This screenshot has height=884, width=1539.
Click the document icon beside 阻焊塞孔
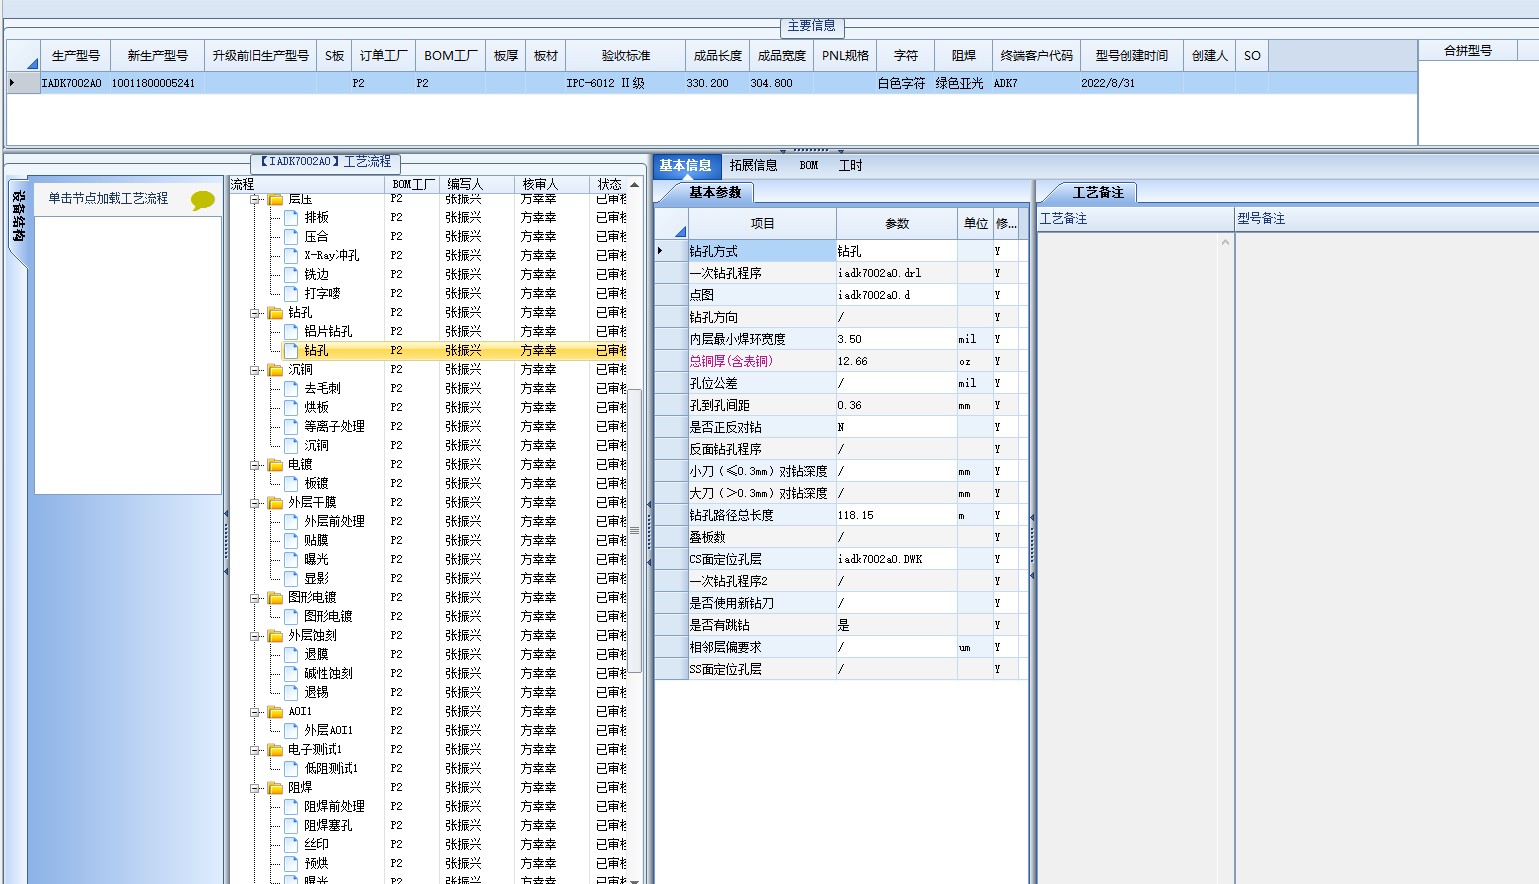click(291, 826)
